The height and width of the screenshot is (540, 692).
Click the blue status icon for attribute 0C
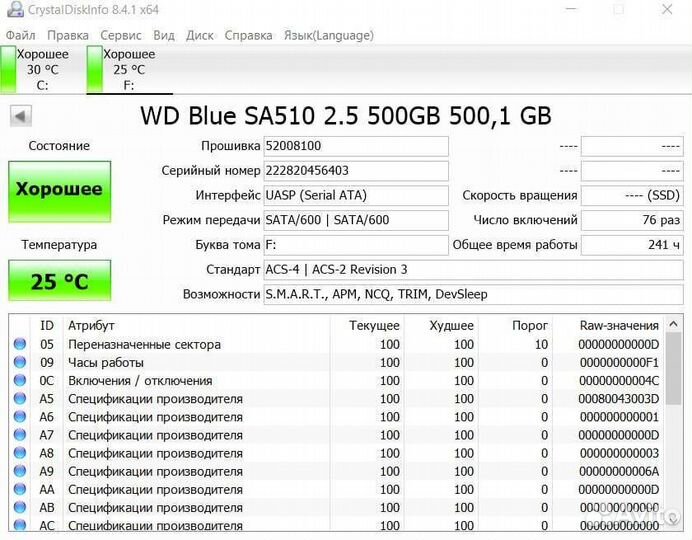coord(20,380)
